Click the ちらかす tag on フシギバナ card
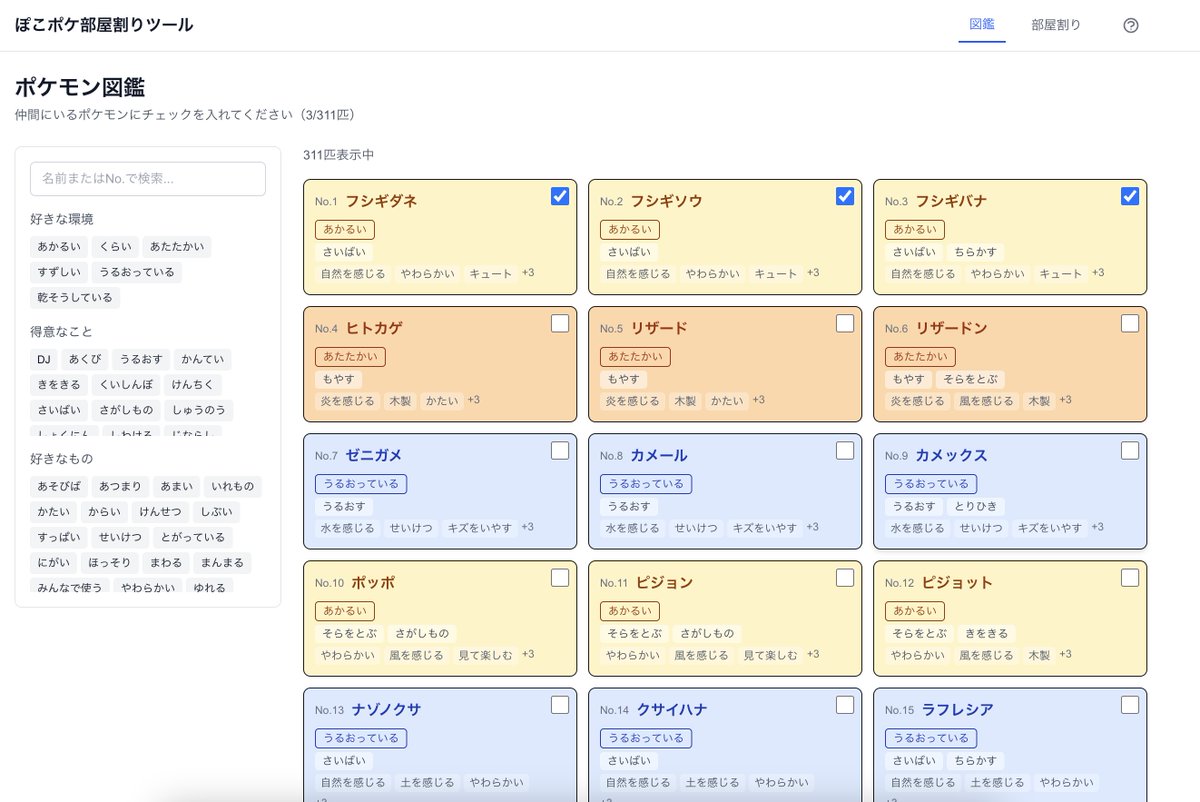 [976, 252]
